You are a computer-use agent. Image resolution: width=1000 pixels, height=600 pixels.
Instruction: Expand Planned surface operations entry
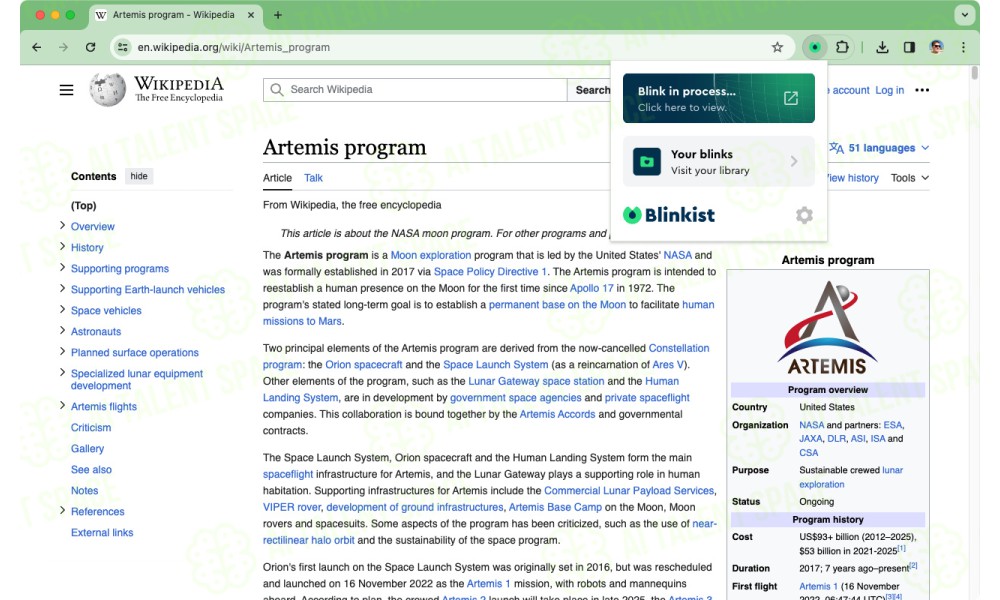(62, 351)
